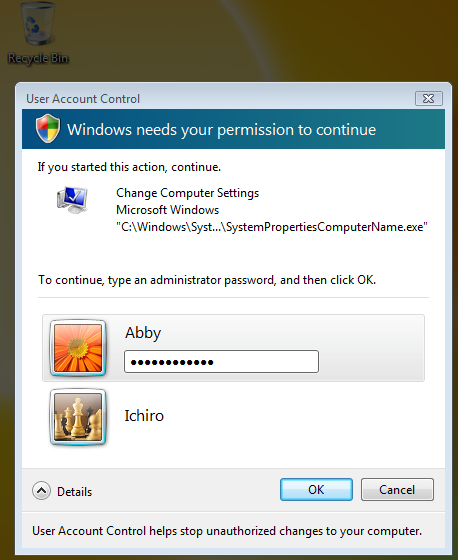458x560 pixels.
Task: Collapse the Details chevron button
Action: pos(41,491)
